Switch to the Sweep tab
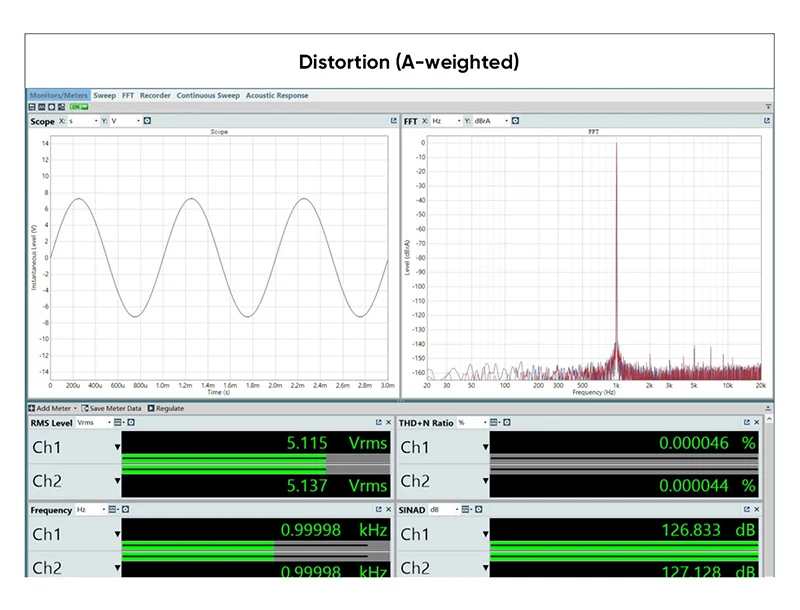The width and height of the screenshot is (800, 610). (x=105, y=95)
